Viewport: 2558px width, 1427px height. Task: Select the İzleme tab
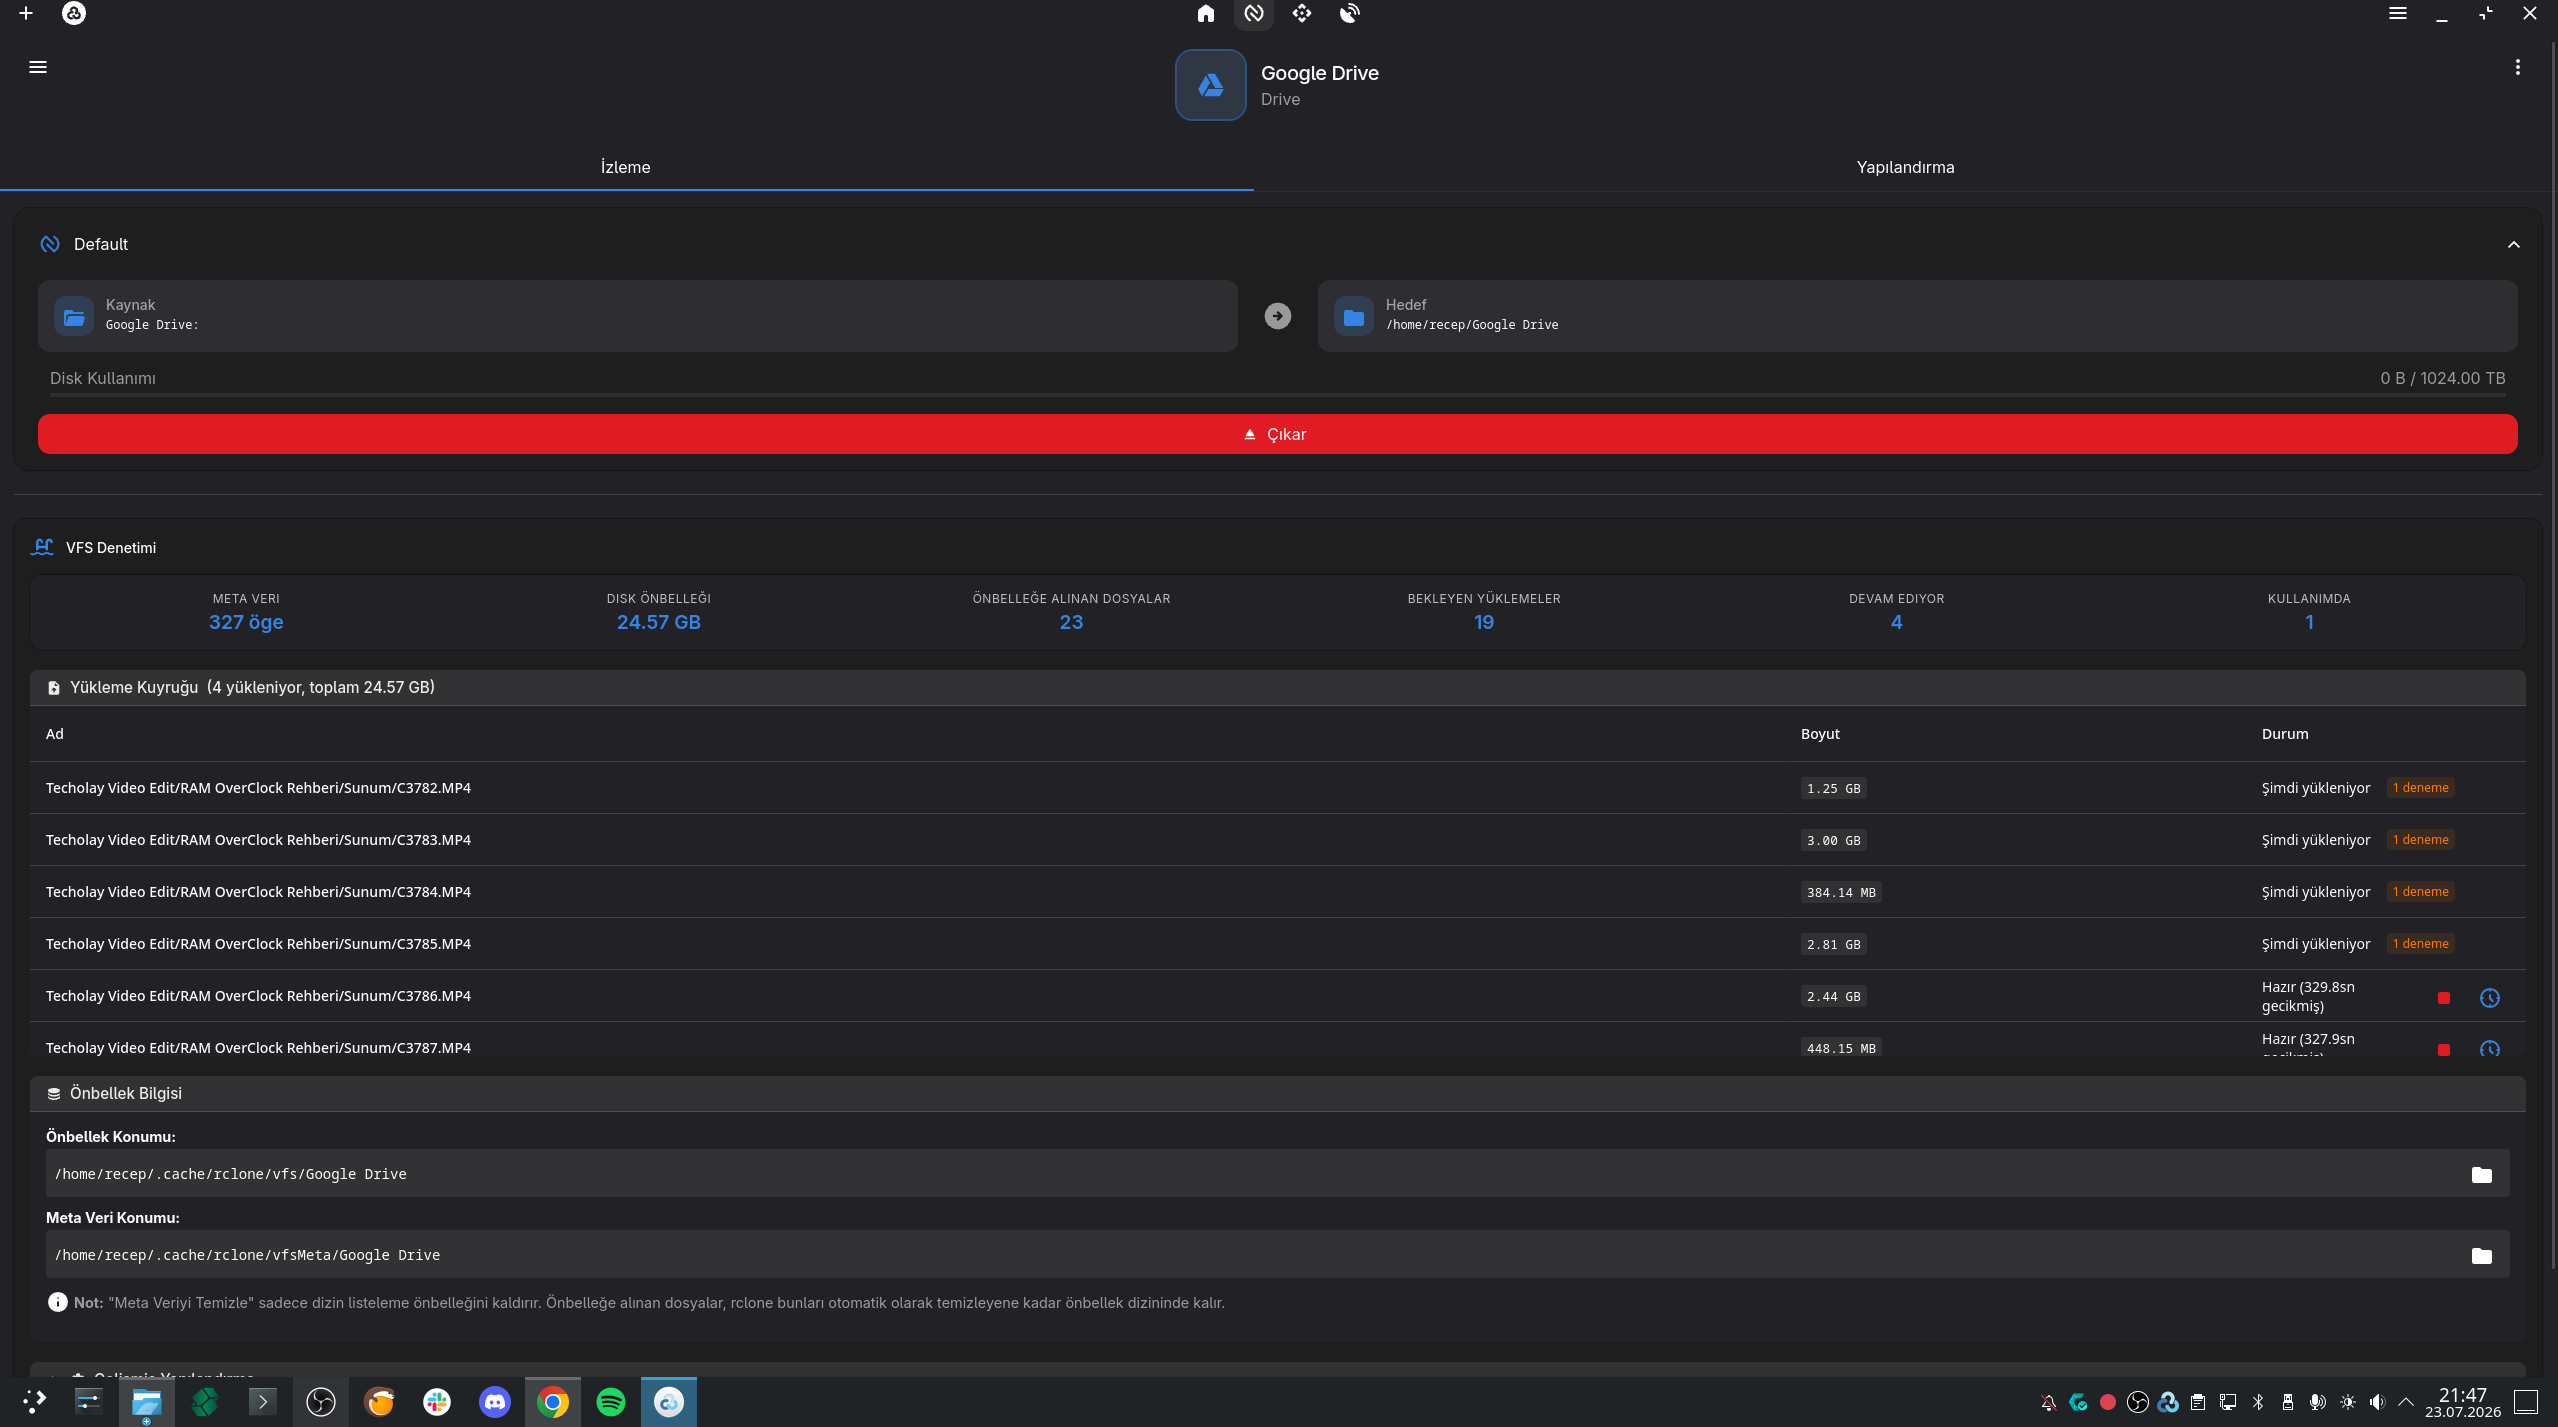coord(626,167)
